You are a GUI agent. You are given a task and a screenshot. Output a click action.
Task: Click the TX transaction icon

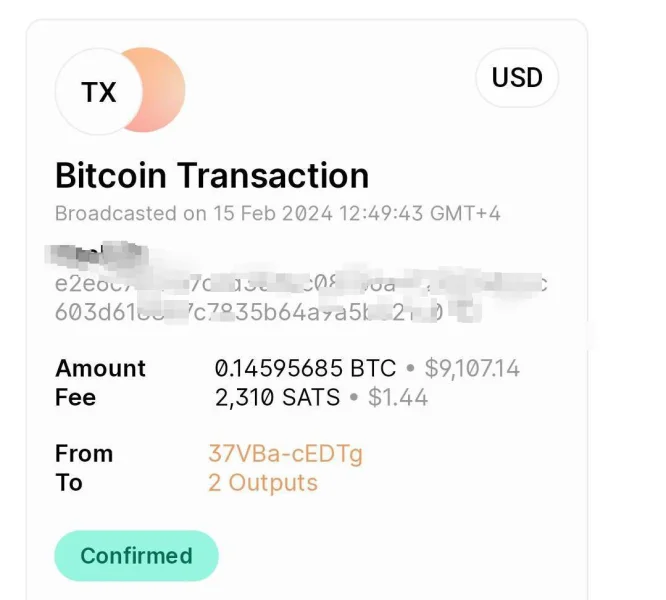[x=99, y=92]
